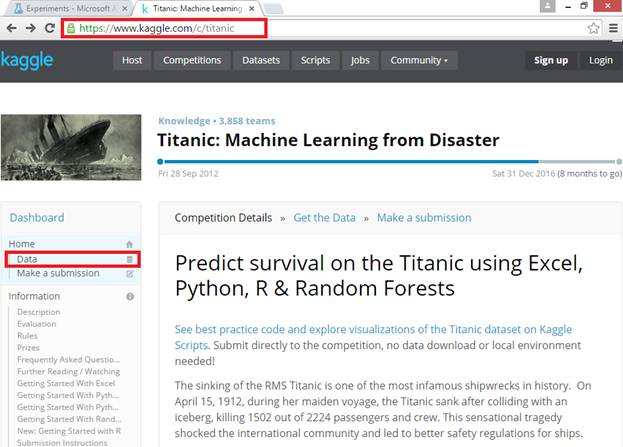Select Data in the Dashboard sidebar
Screen dimensions: 623x447
[28, 259]
